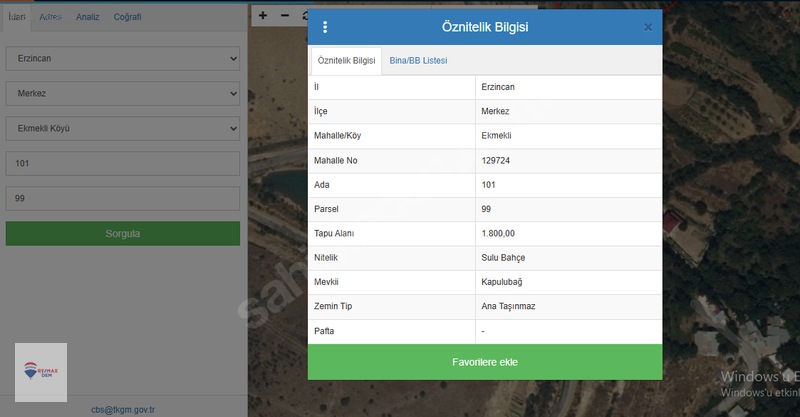Focus the Parsel input field containing 99

122,199
